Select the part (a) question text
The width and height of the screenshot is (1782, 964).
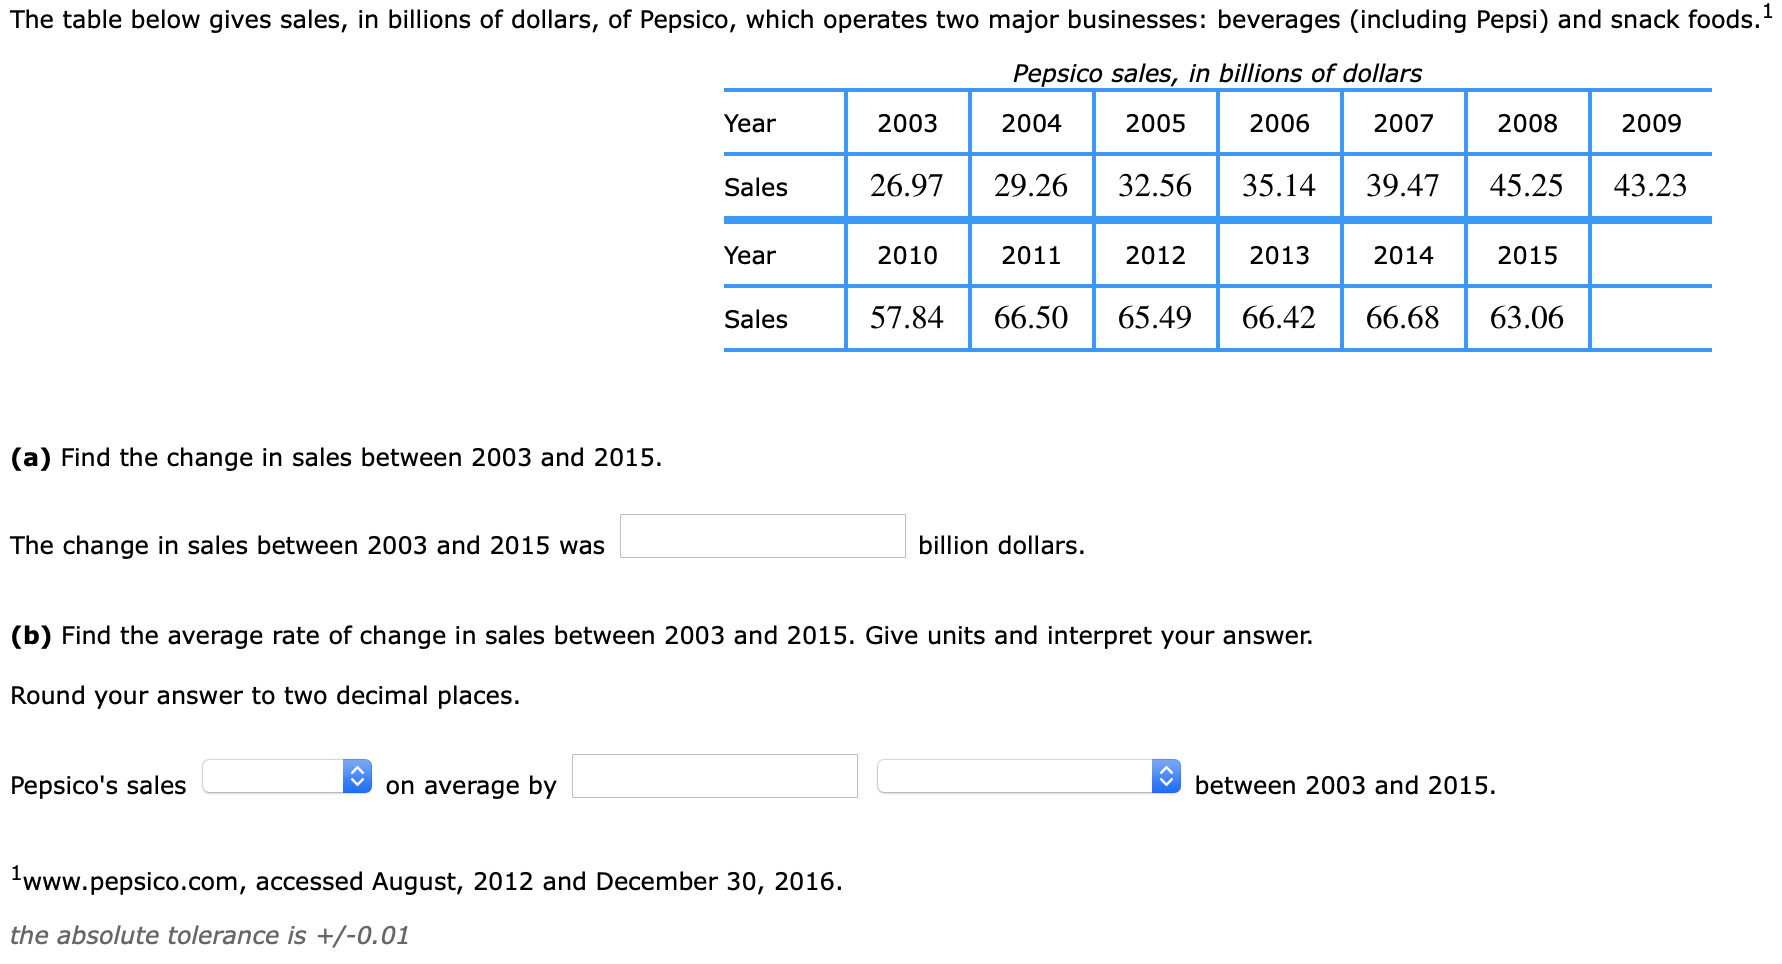coord(335,457)
